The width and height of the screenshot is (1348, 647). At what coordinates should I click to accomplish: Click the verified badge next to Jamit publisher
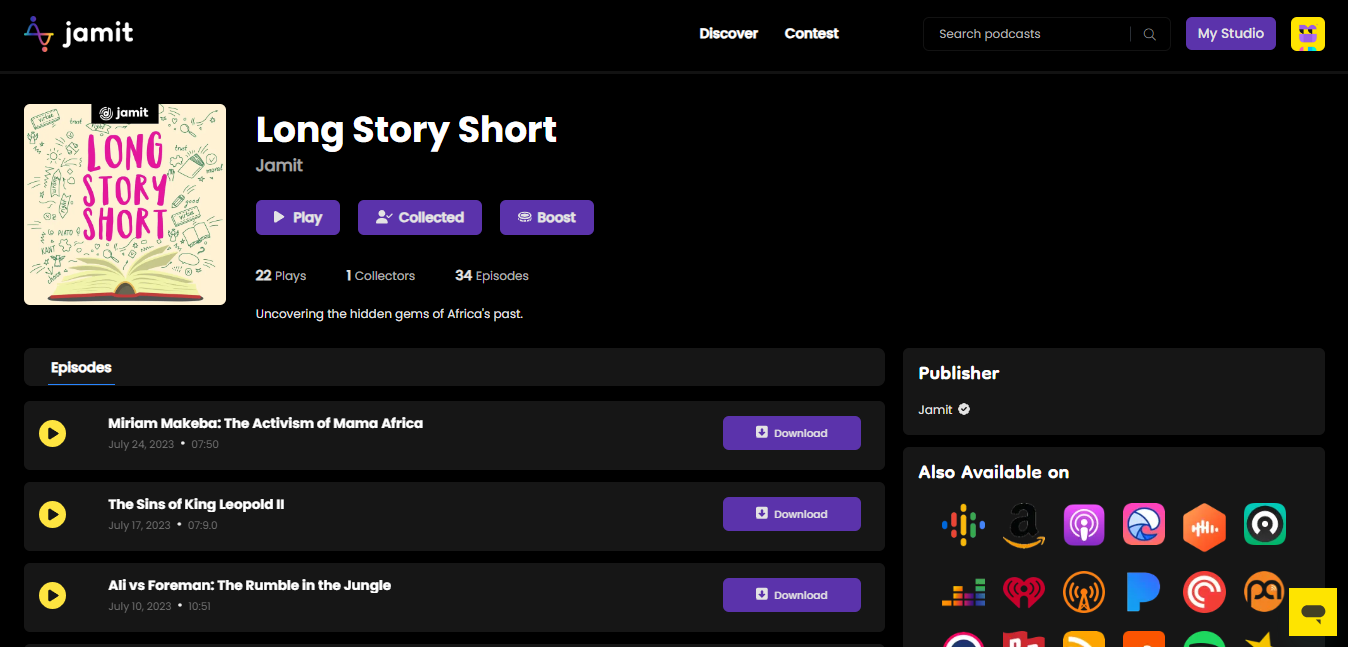point(964,409)
